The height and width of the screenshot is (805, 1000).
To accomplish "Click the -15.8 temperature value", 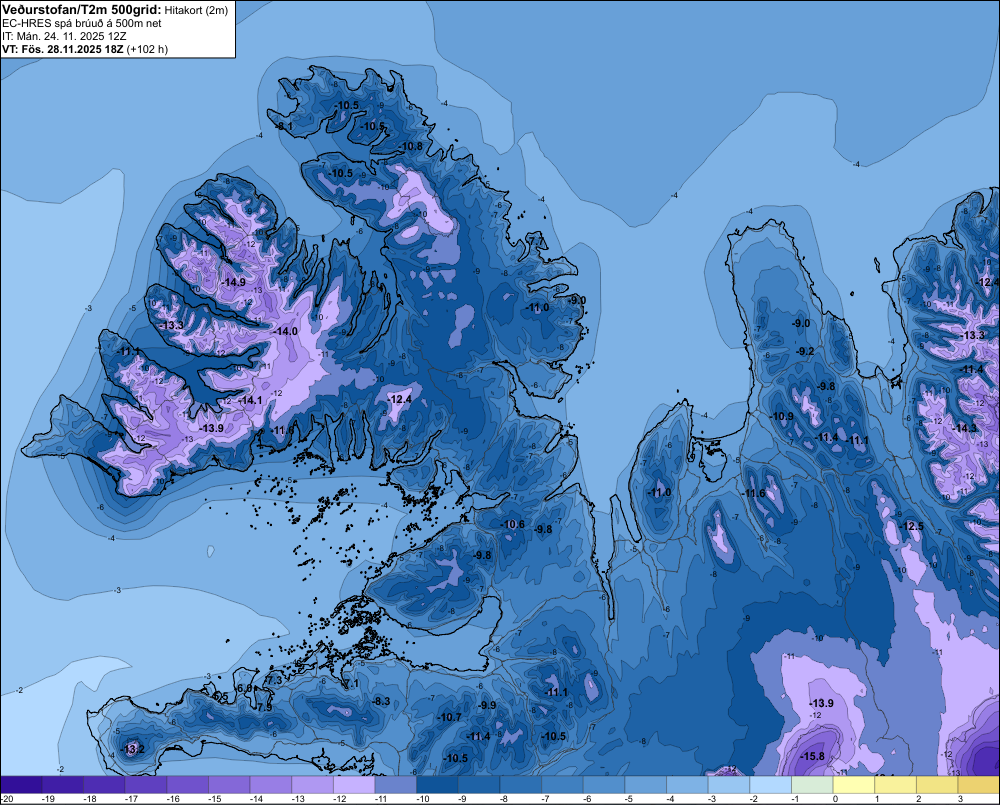I will click(x=812, y=757).
